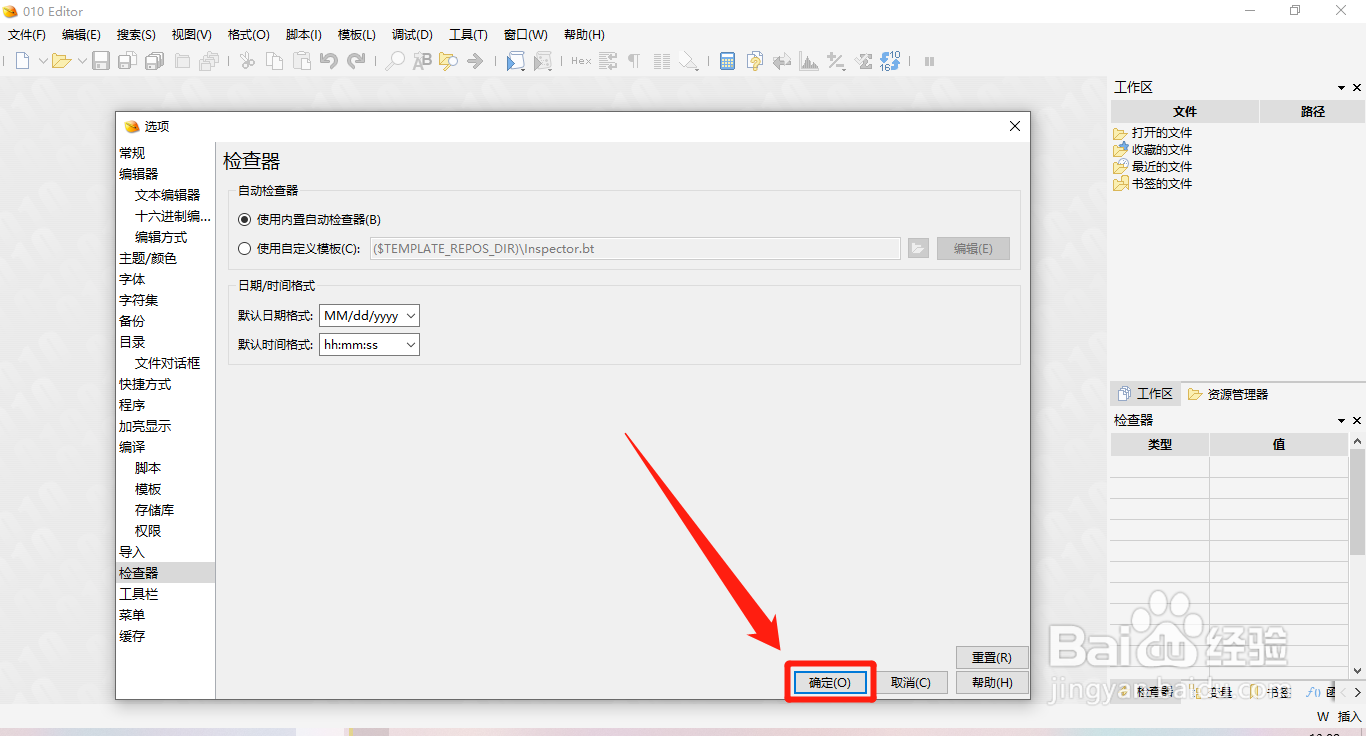Click the Cut scissors icon

[247, 61]
